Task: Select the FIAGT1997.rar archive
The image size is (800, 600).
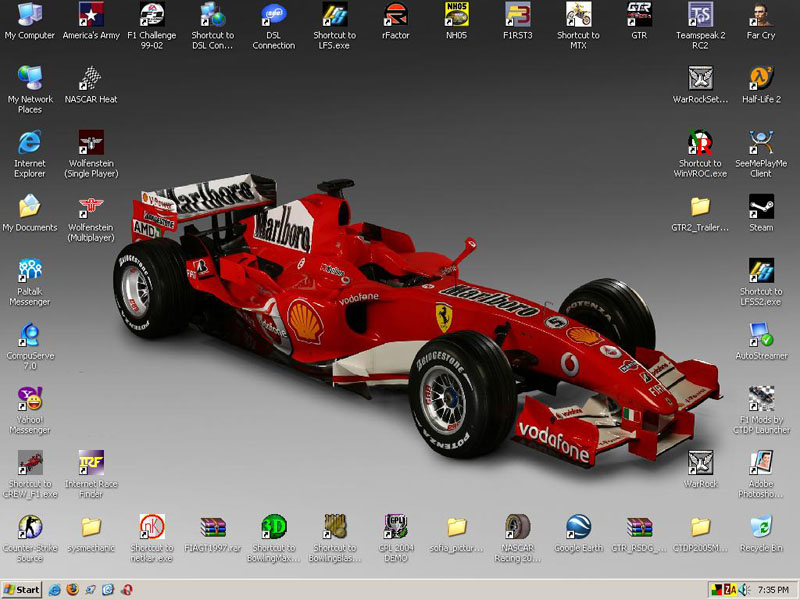Action: coord(212,533)
